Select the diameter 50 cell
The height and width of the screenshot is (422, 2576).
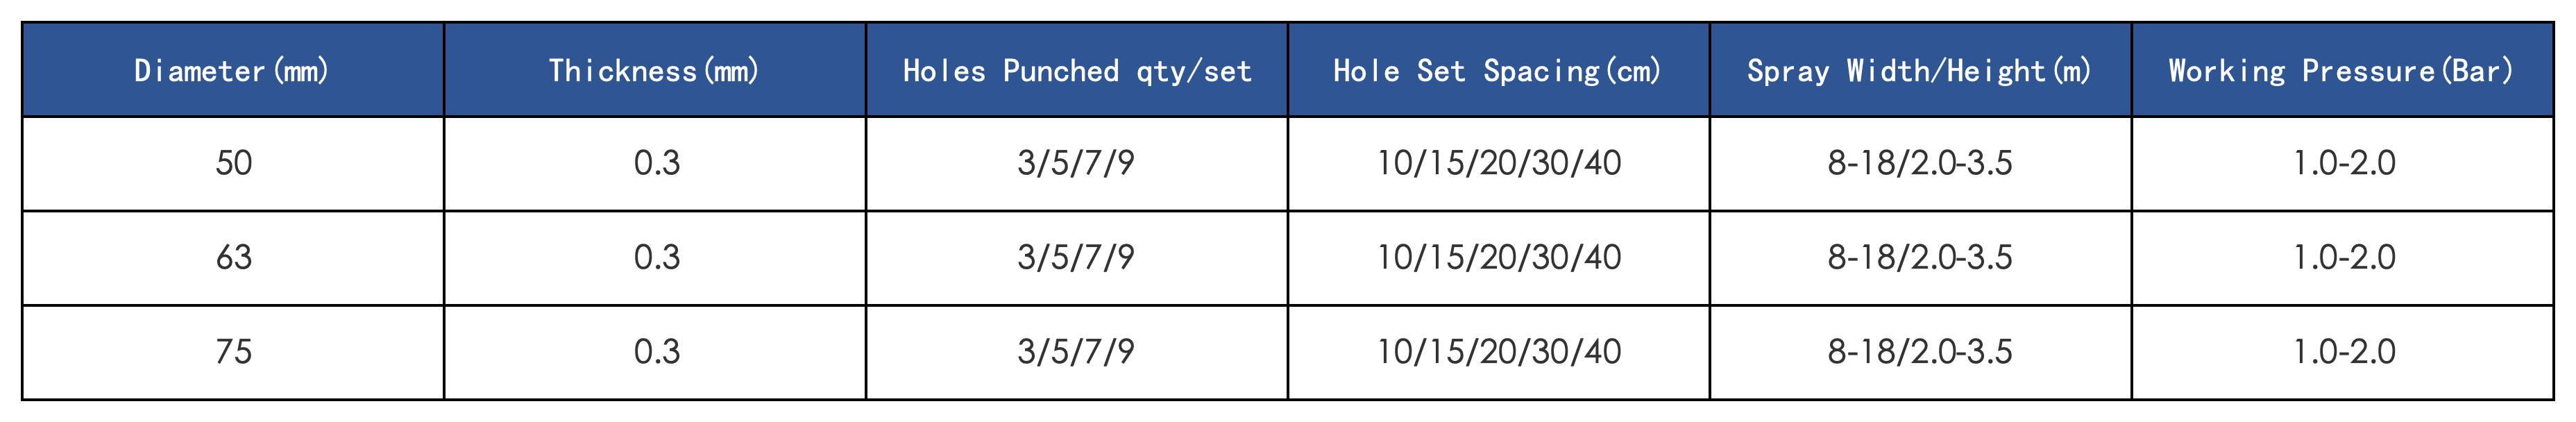point(232,163)
